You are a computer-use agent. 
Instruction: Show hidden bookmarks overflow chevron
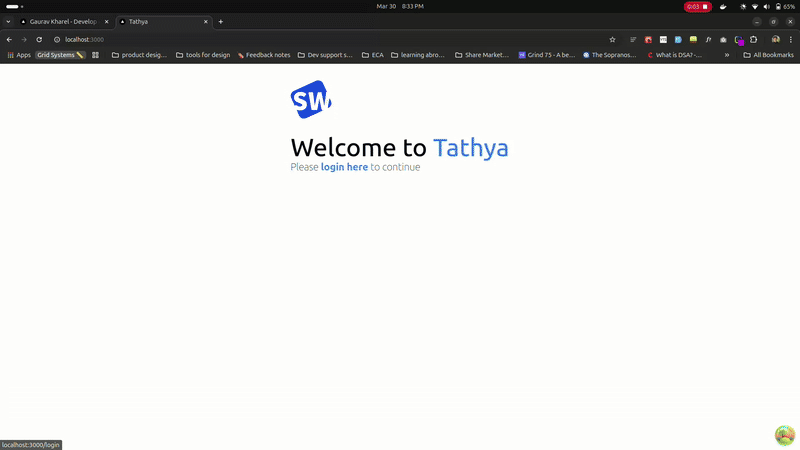727,55
